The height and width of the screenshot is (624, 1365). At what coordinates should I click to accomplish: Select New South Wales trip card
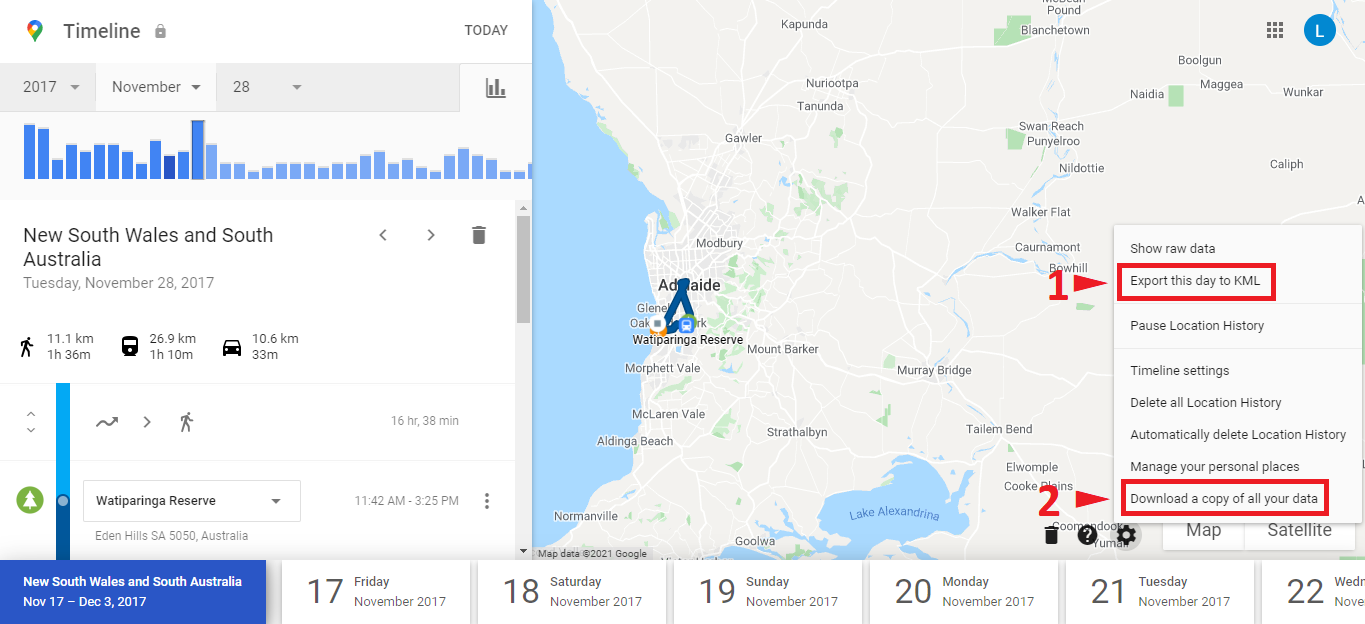click(133, 592)
